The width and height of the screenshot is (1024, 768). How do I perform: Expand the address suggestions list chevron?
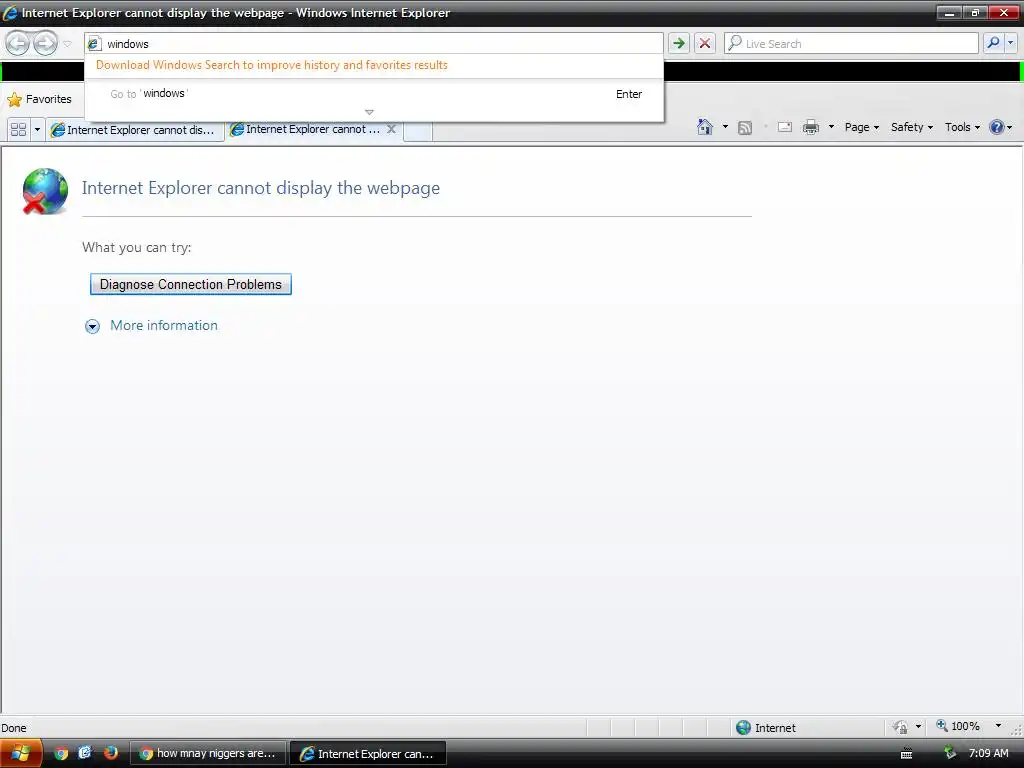pyautogui.click(x=369, y=112)
